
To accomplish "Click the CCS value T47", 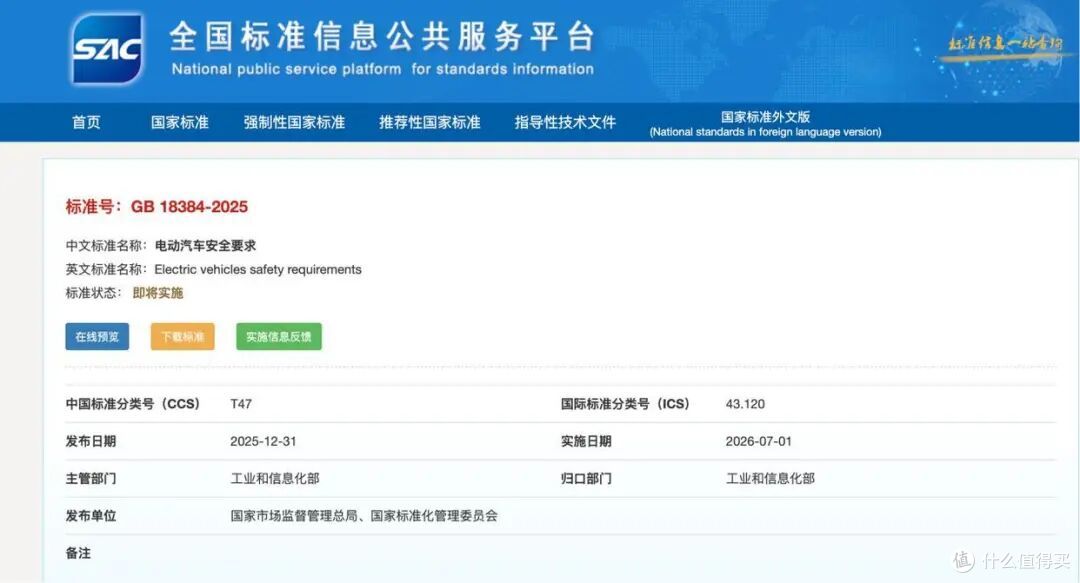I will pyautogui.click(x=241, y=404).
